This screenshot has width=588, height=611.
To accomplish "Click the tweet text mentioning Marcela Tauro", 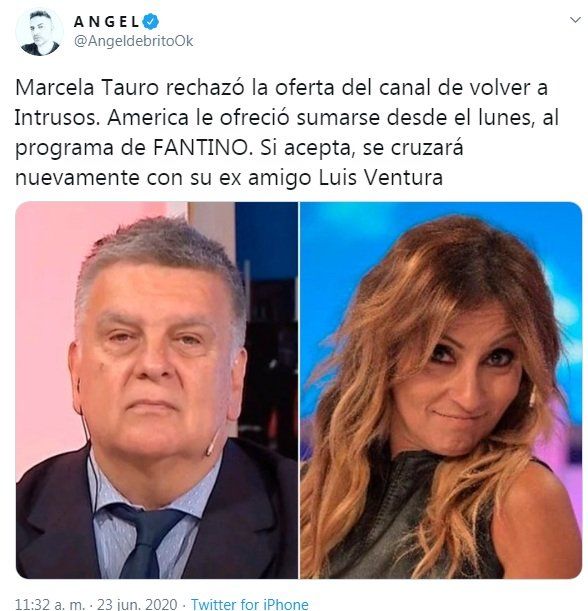I will click(287, 132).
